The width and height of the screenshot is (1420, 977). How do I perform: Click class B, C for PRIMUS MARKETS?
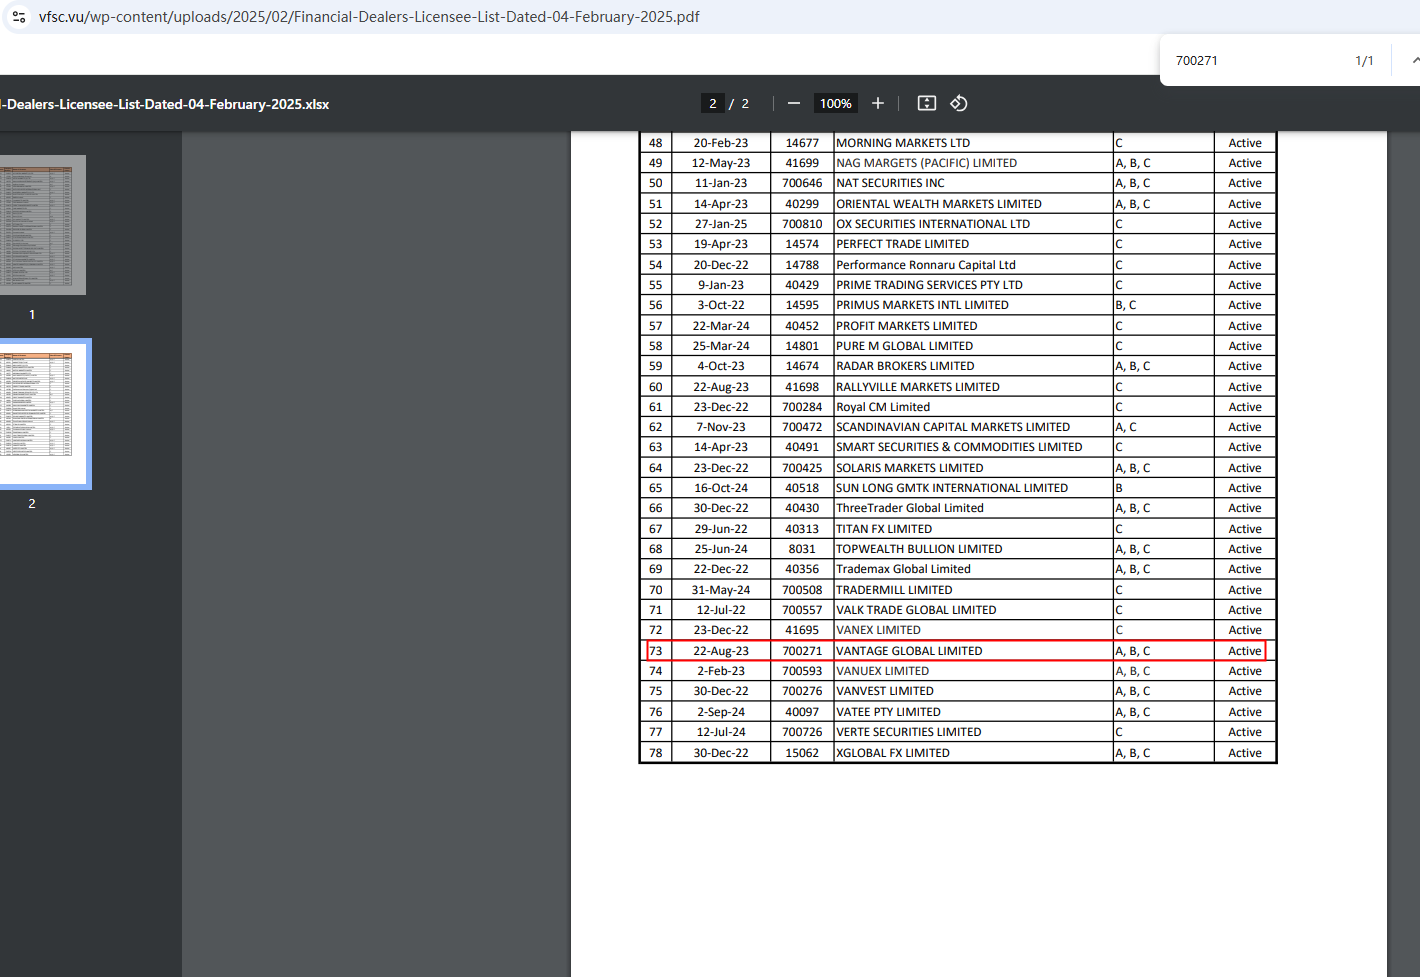(1126, 305)
